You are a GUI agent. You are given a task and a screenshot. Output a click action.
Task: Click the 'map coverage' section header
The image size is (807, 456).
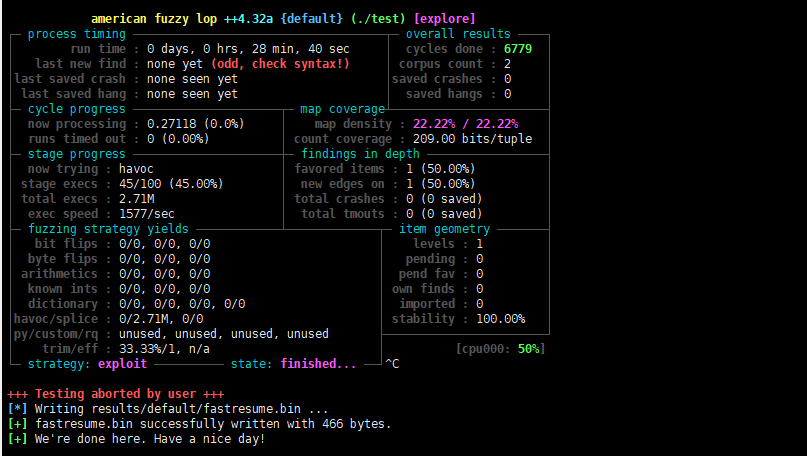343,109
